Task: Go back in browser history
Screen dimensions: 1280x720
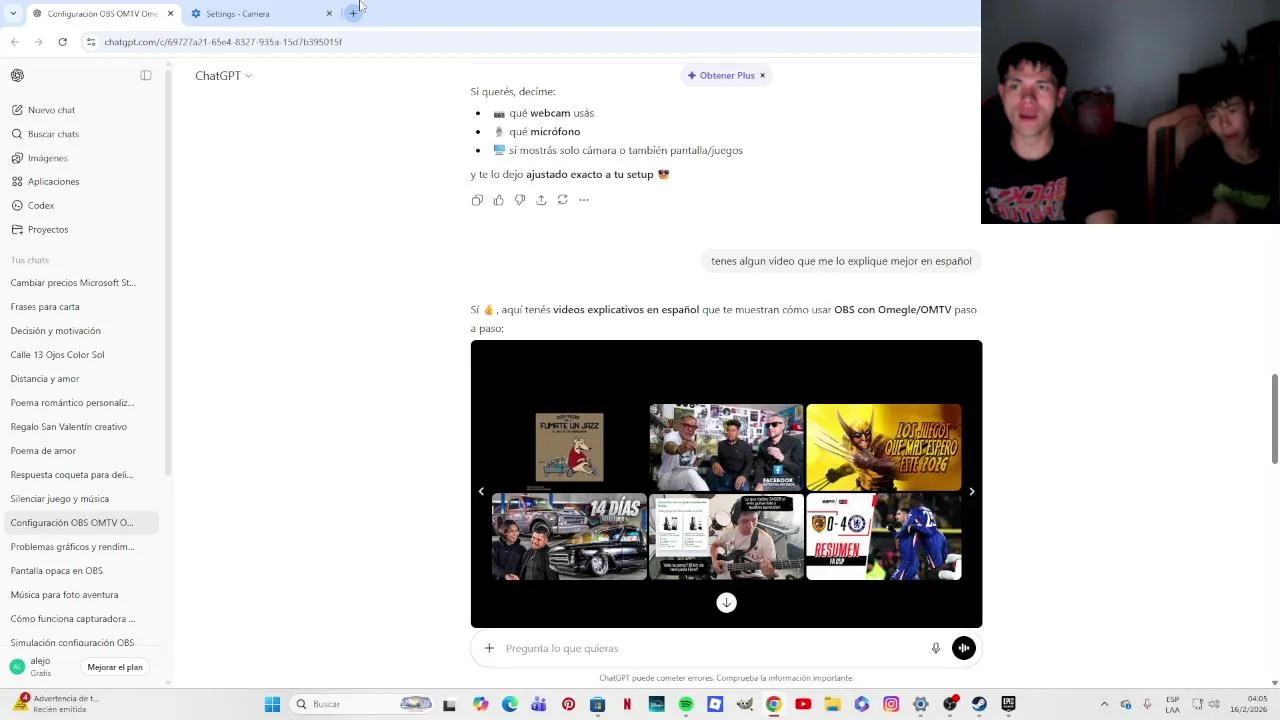Action: 14,42
